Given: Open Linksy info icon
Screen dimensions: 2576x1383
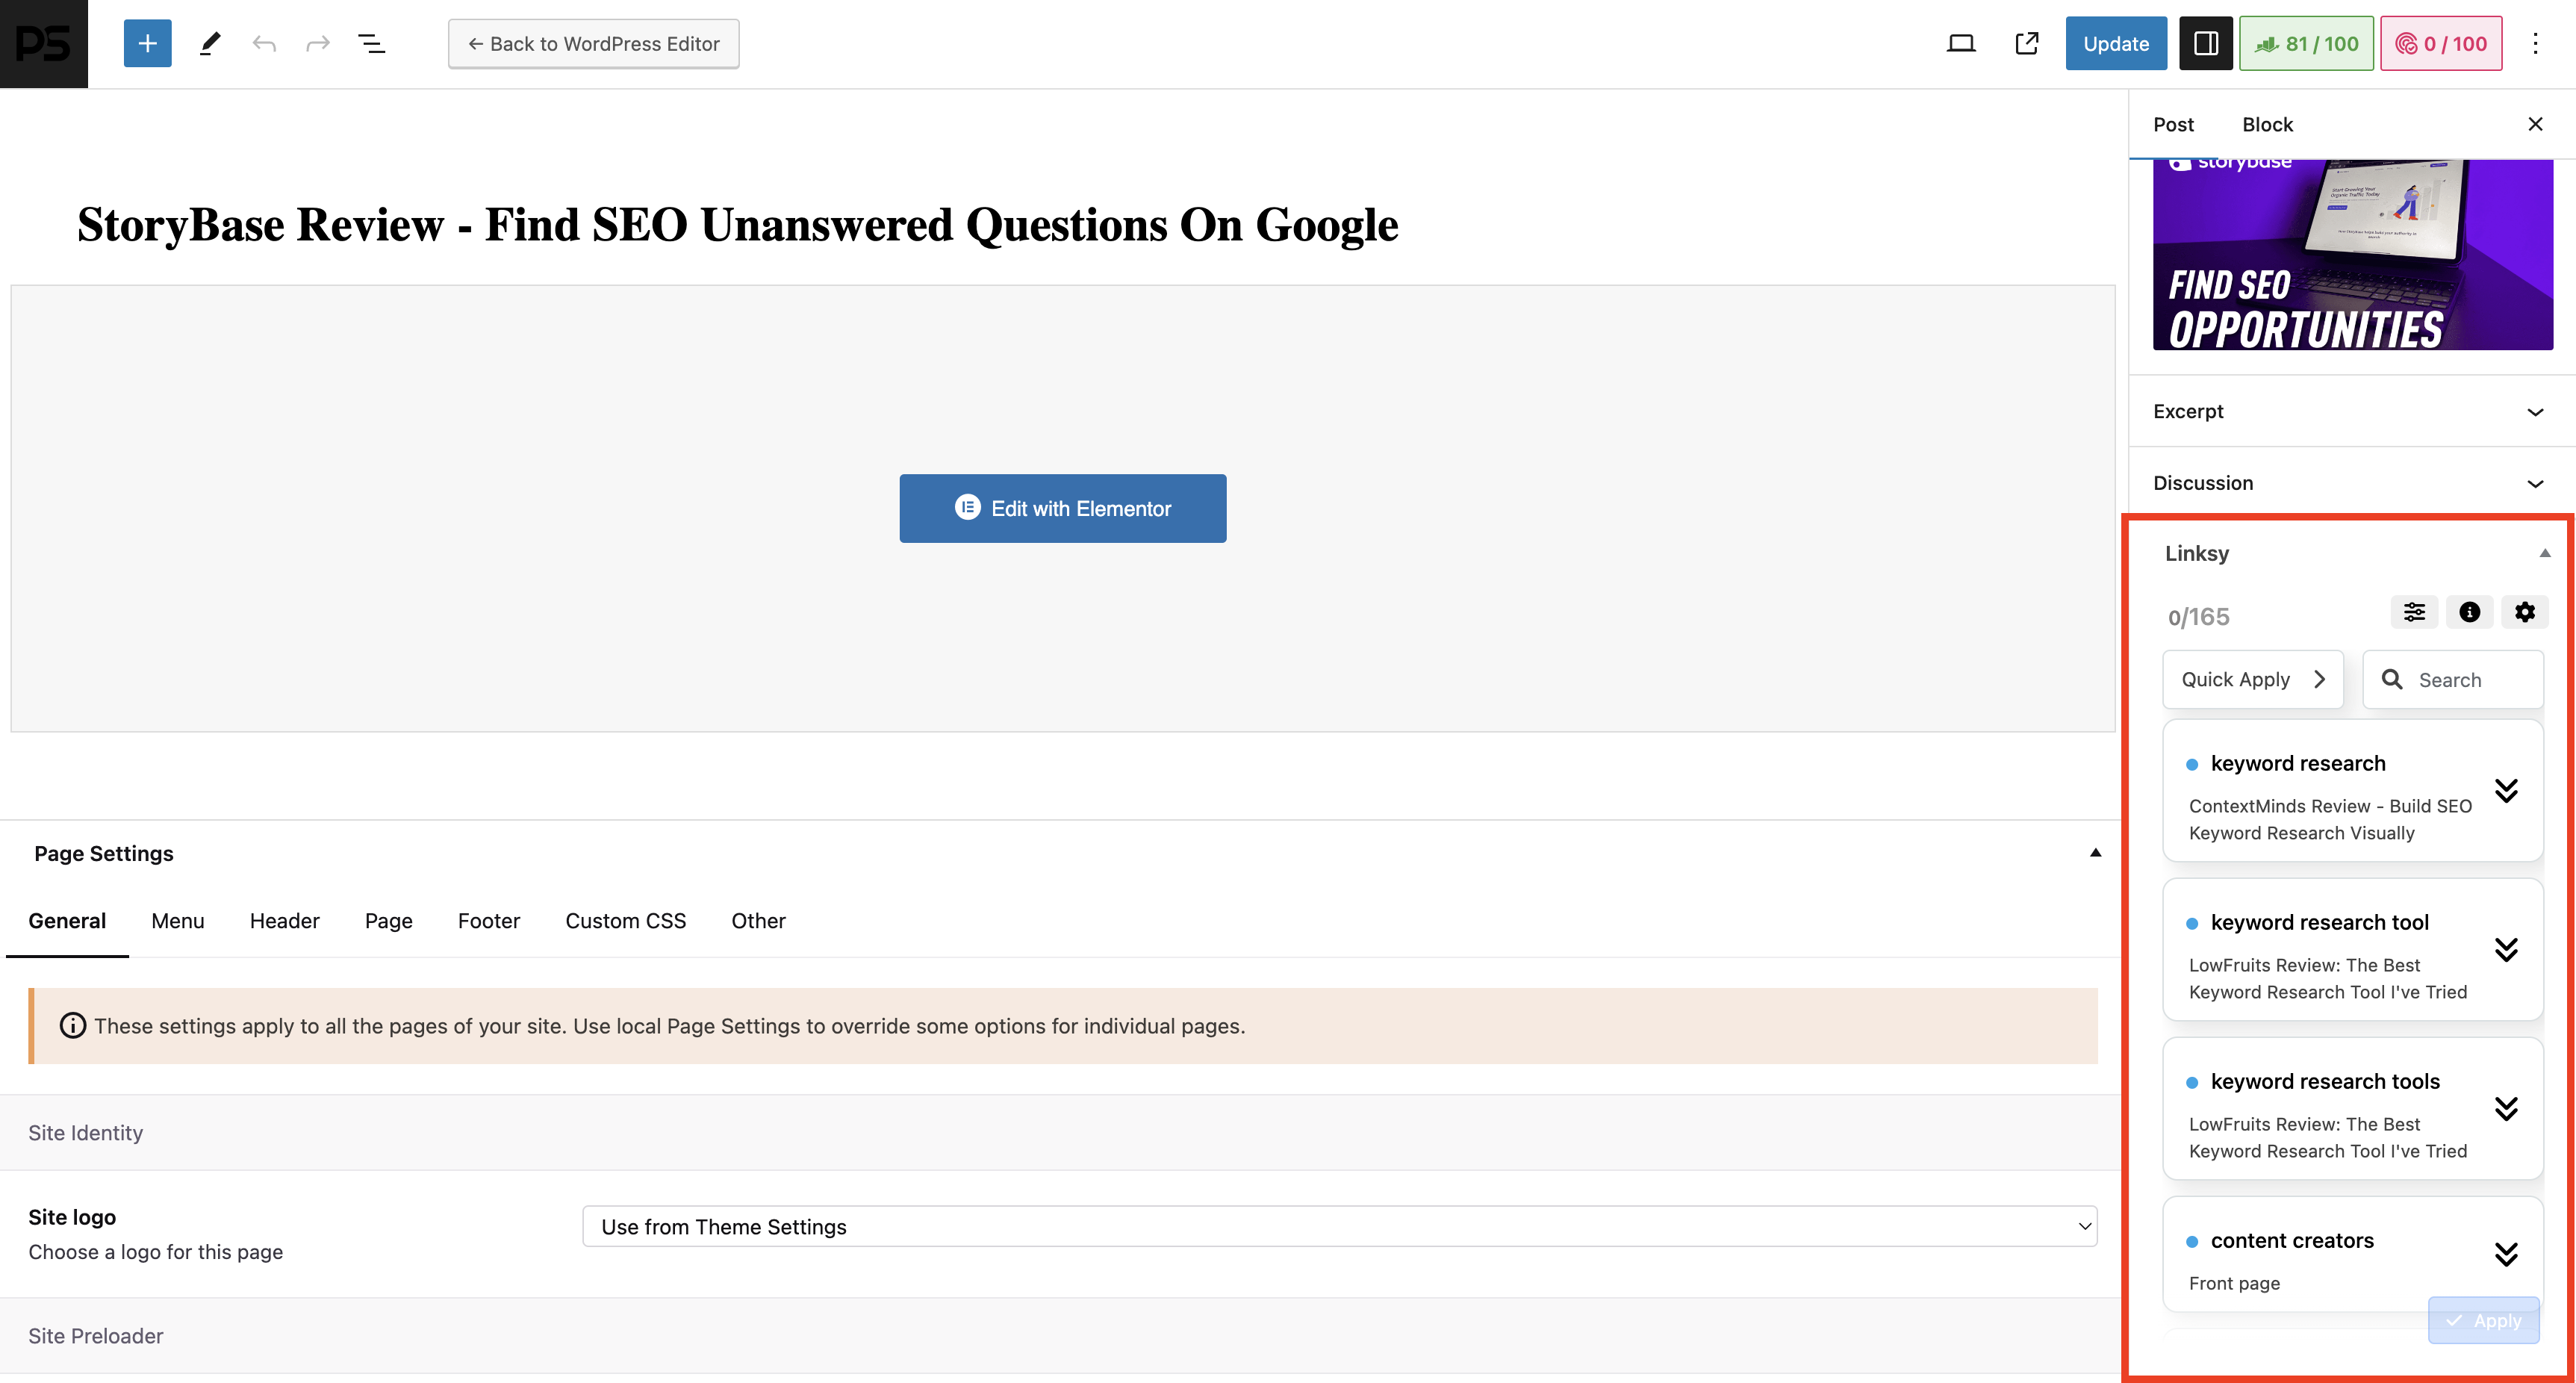Looking at the screenshot, I should click(2469, 612).
